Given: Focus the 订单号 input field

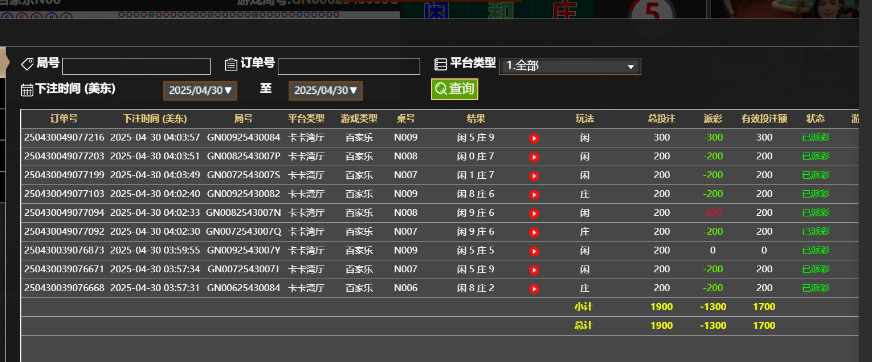Looking at the screenshot, I should click(x=349, y=67).
